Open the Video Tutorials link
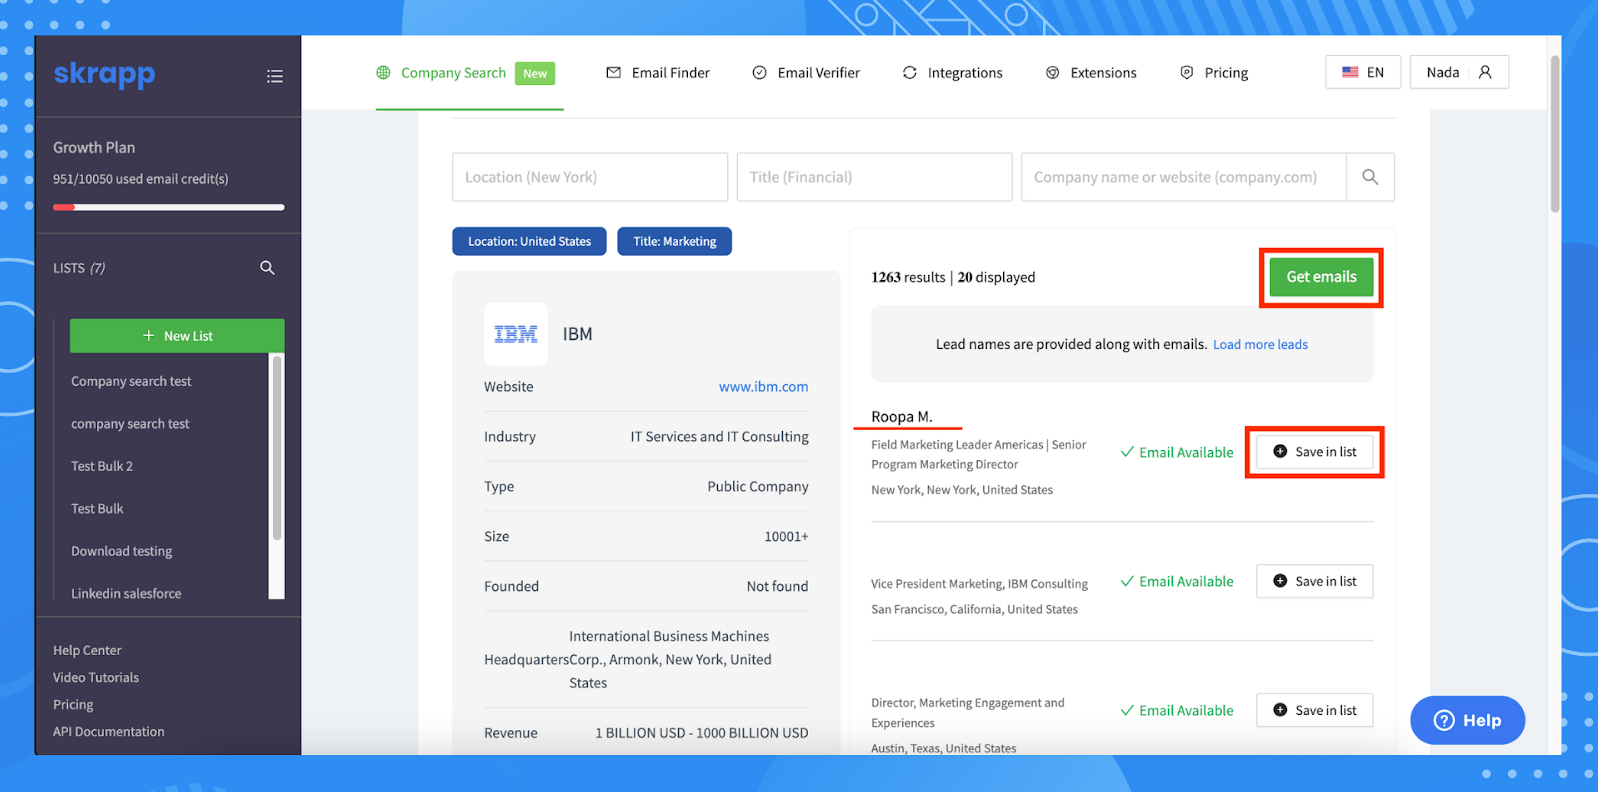 tap(96, 678)
